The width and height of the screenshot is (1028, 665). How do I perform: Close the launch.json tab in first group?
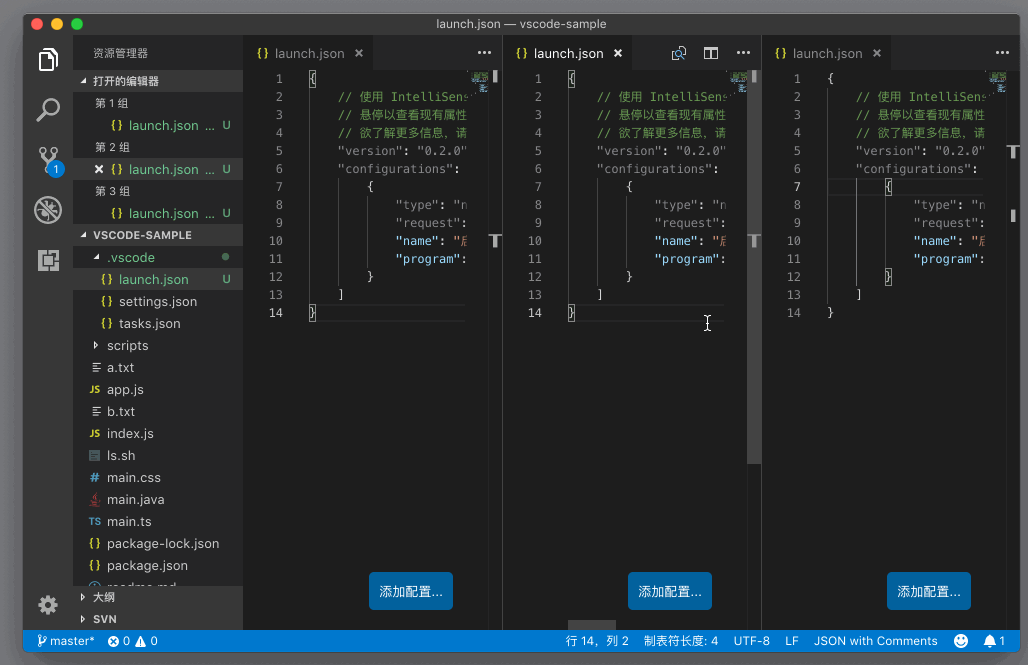tap(359, 53)
